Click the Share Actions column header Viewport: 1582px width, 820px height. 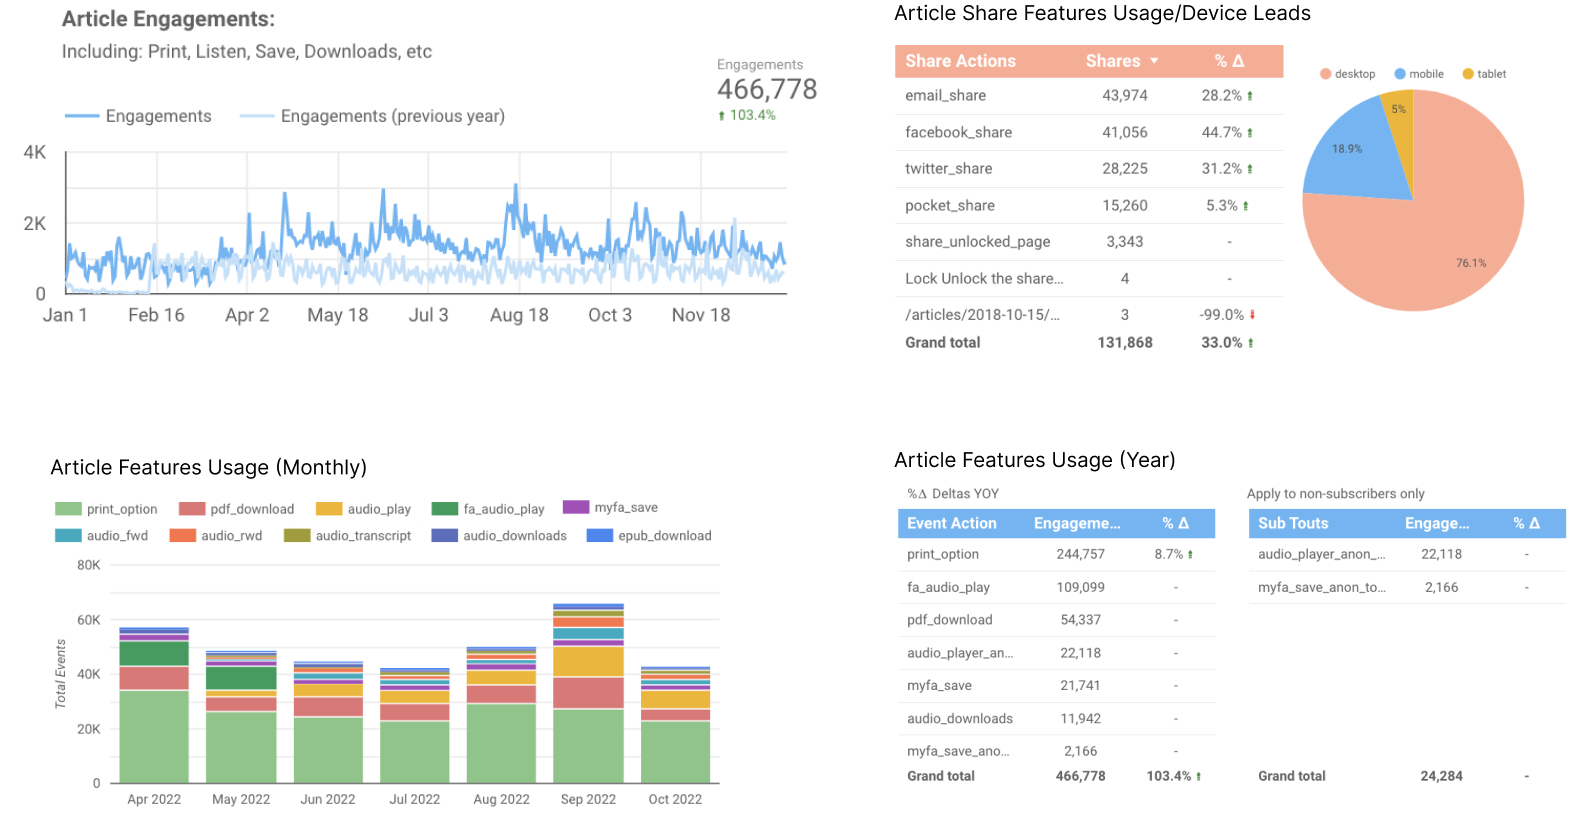[x=960, y=61]
